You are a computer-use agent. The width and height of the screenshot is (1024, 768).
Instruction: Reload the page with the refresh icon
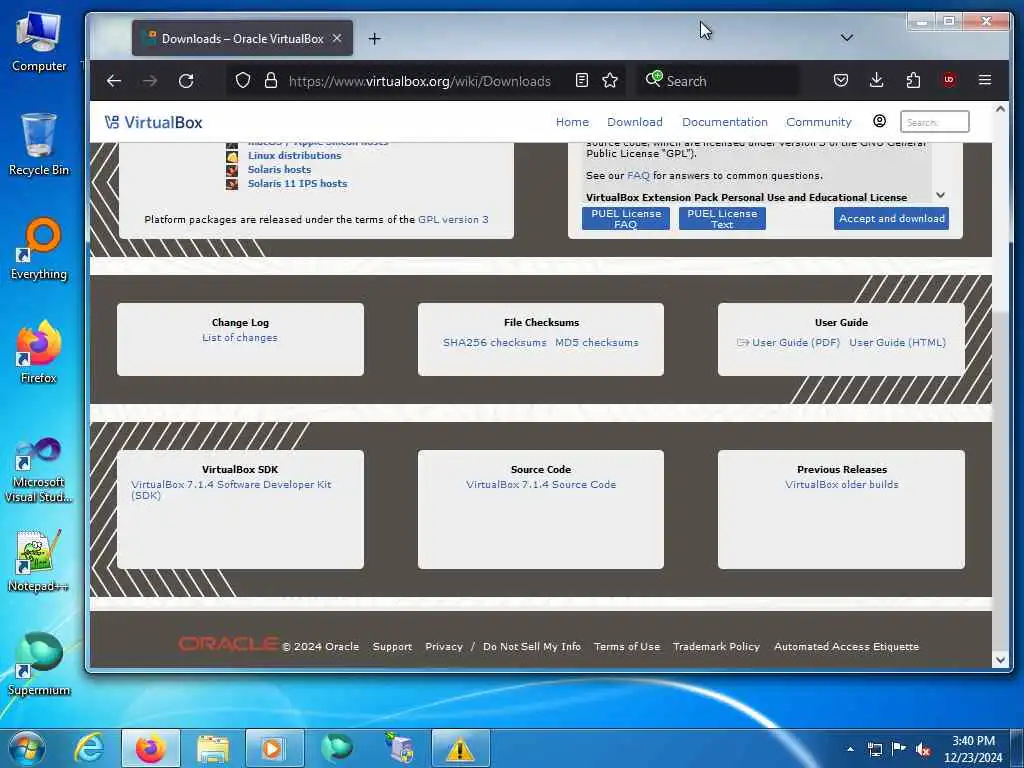pyautogui.click(x=186, y=81)
